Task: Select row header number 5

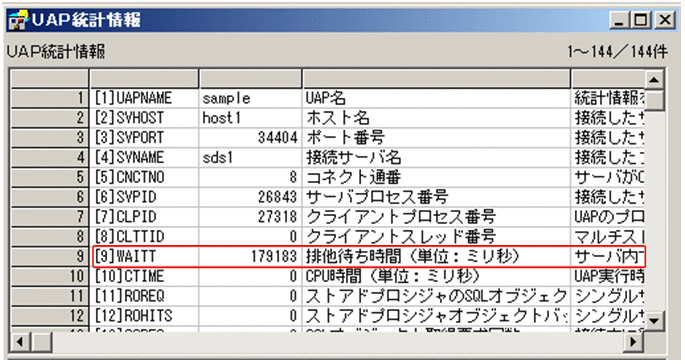Action: point(50,177)
